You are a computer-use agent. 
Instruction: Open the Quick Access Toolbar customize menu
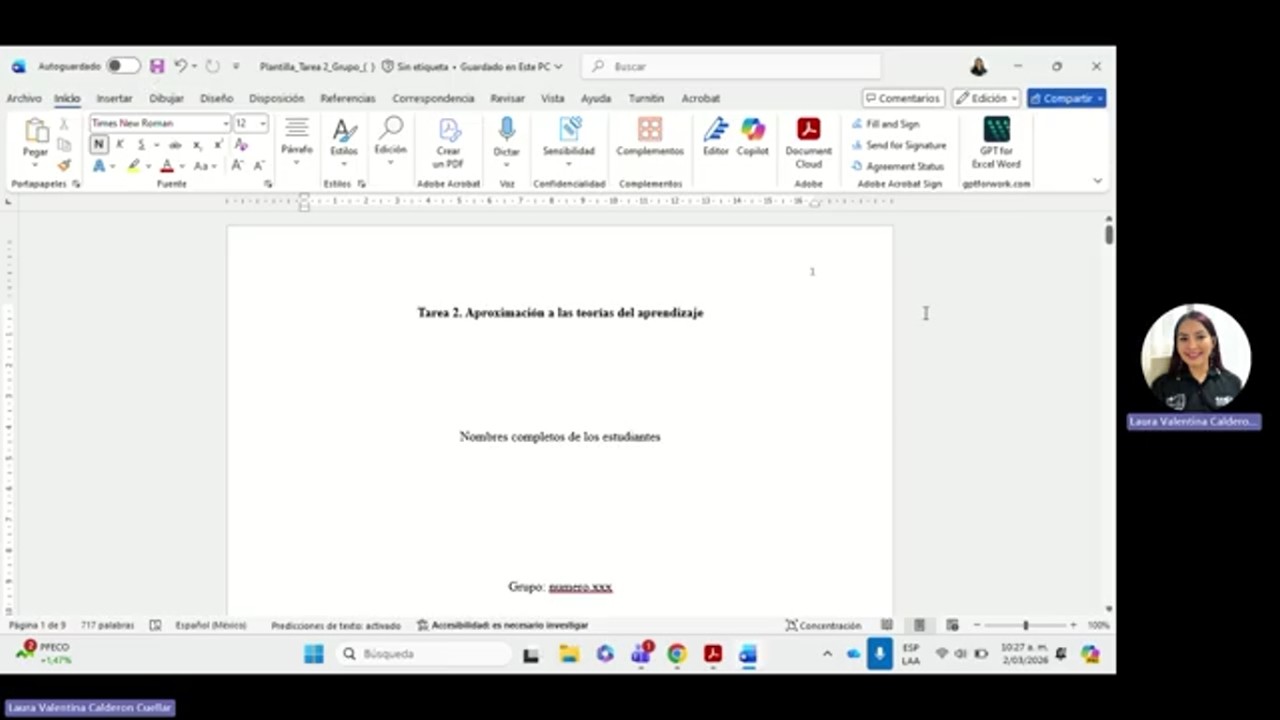pos(236,66)
